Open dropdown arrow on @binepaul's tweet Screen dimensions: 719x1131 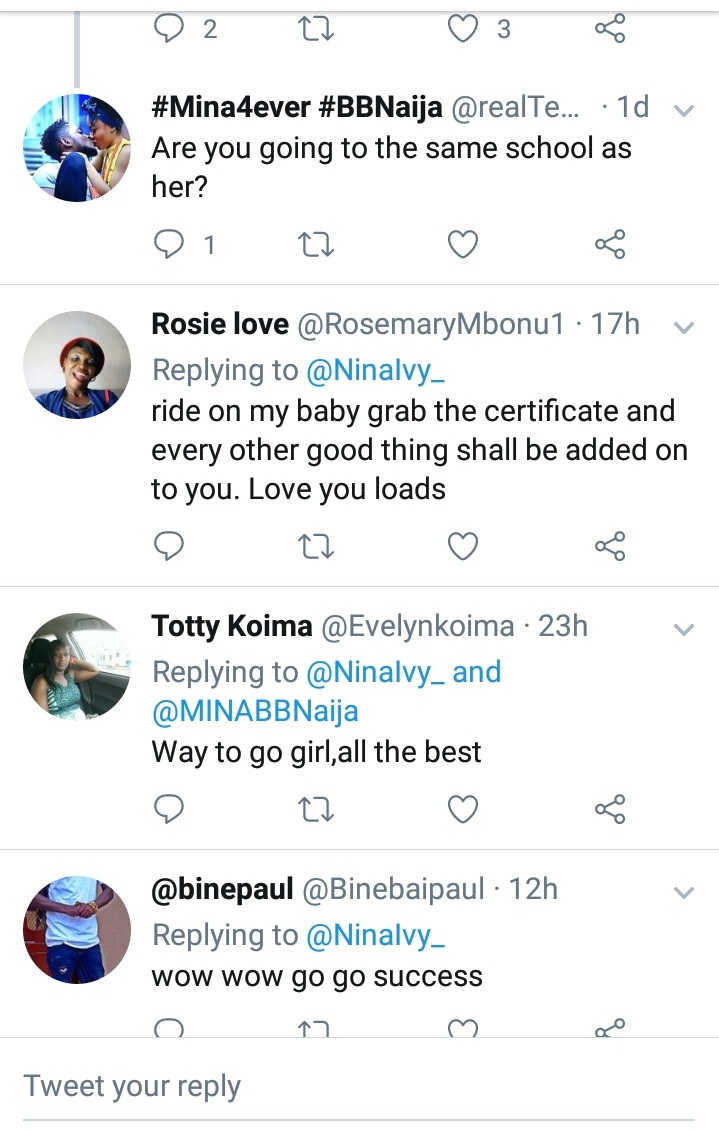tap(684, 891)
